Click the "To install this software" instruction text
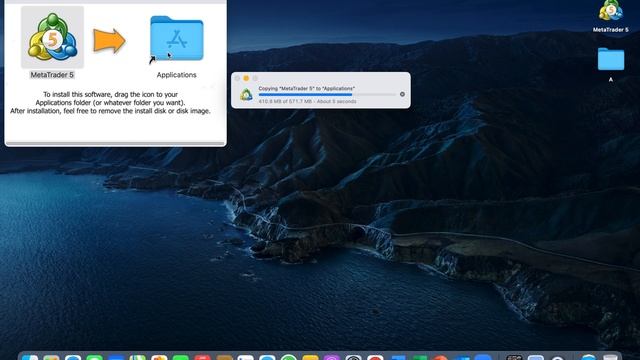The image size is (640, 360). [x=110, y=102]
